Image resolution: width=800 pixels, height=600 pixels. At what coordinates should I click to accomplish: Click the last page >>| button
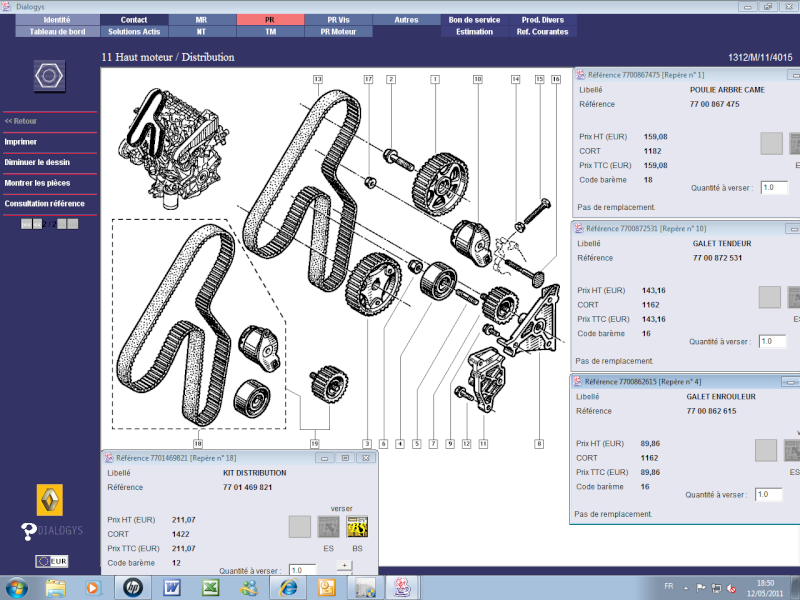(x=73, y=224)
